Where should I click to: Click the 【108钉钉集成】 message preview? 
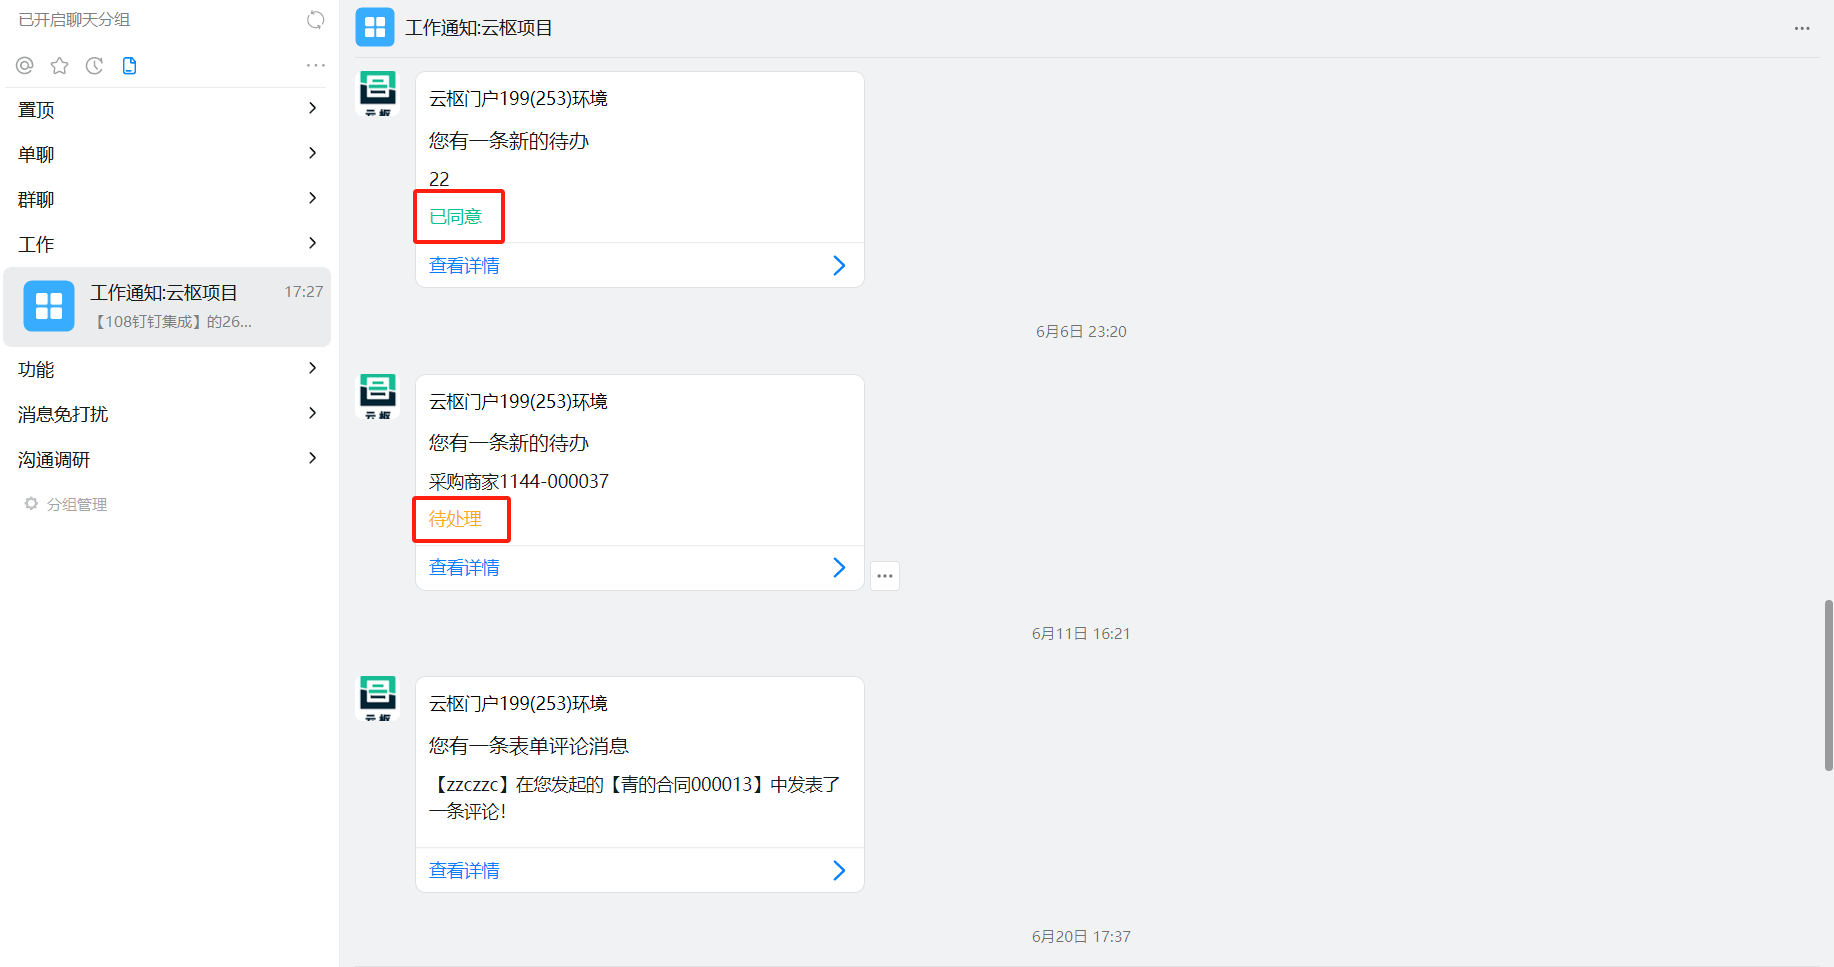pyautogui.click(x=171, y=321)
